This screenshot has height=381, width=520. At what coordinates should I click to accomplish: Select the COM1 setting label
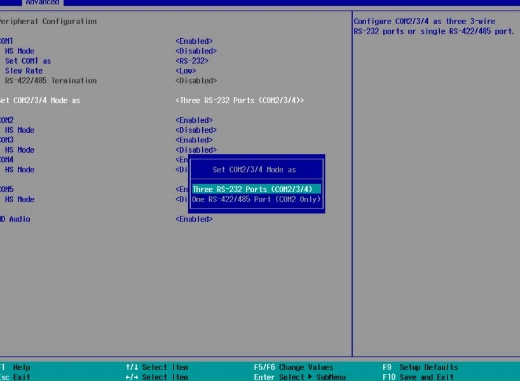tap(6, 41)
